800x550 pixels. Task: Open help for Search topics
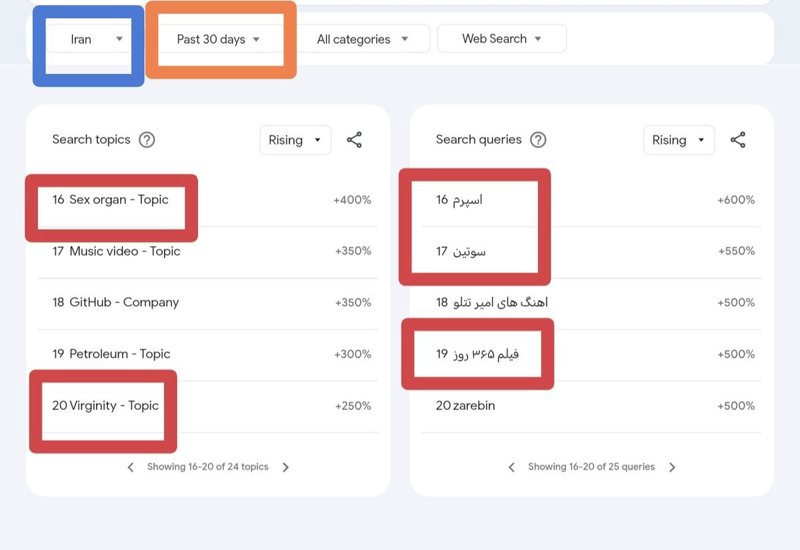coord(147,140)
